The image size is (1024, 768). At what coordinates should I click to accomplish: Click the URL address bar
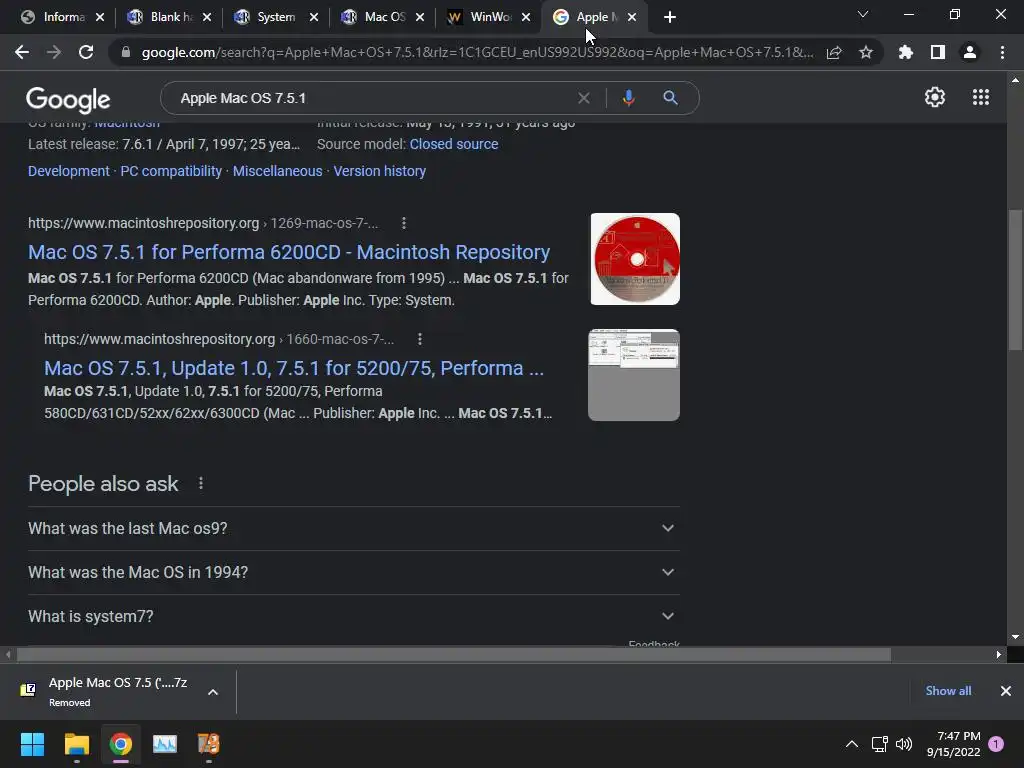[x=477, y=52]
